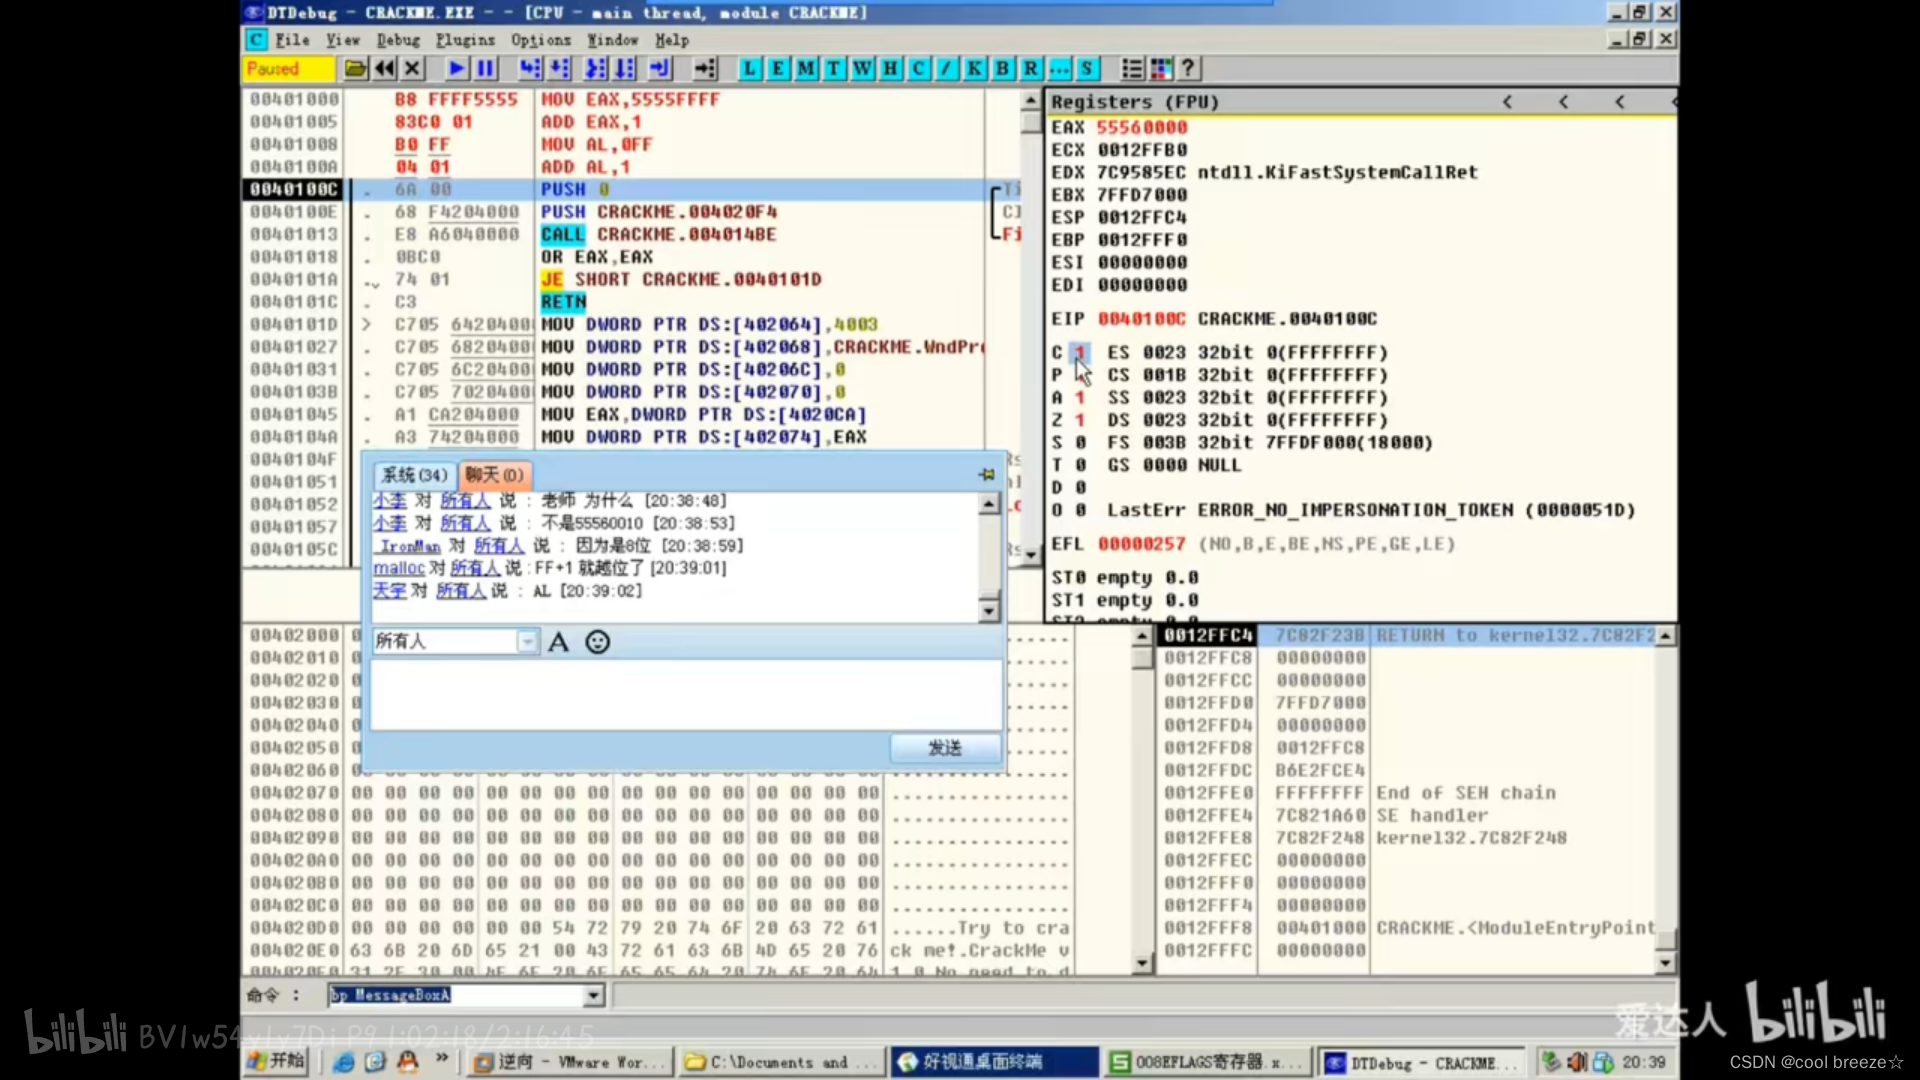The image size is (1920, 1080).
Task: Pin the chat panel with the pin icon
Action: pyautogui.click(x=987, y=474)
